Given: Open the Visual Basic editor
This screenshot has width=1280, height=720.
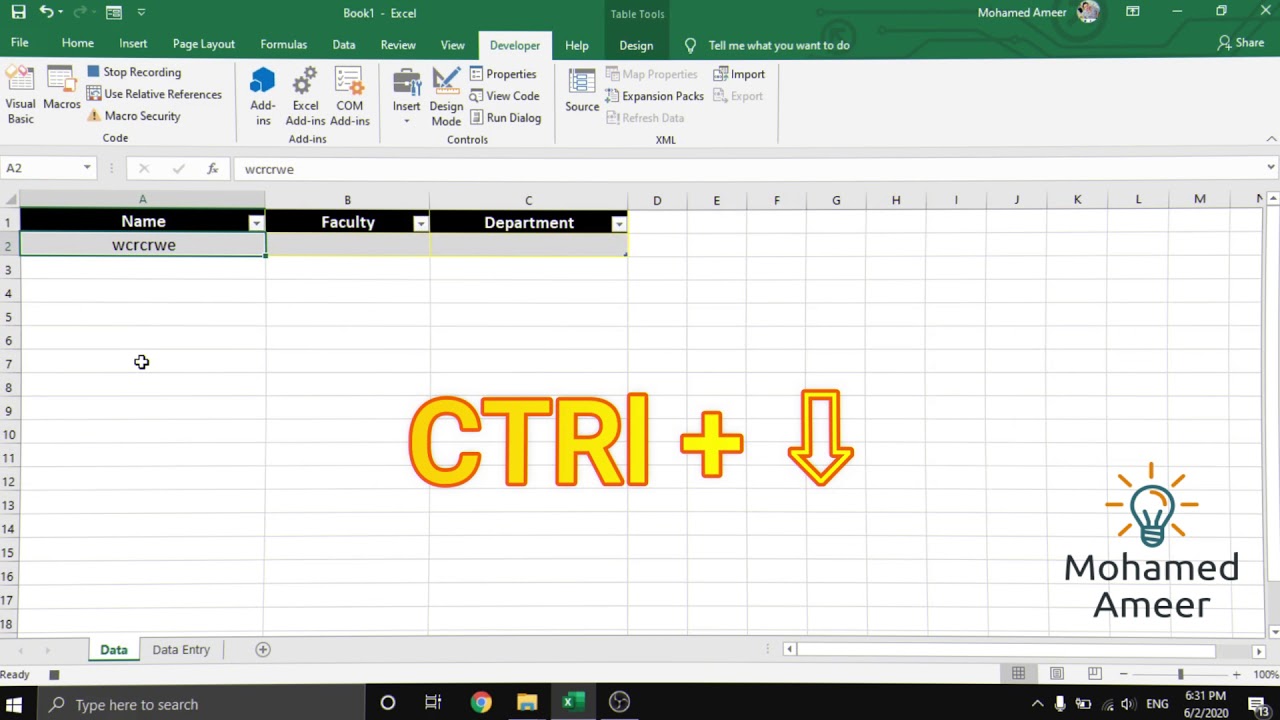Looking at the screenshot, I should 20,95.
